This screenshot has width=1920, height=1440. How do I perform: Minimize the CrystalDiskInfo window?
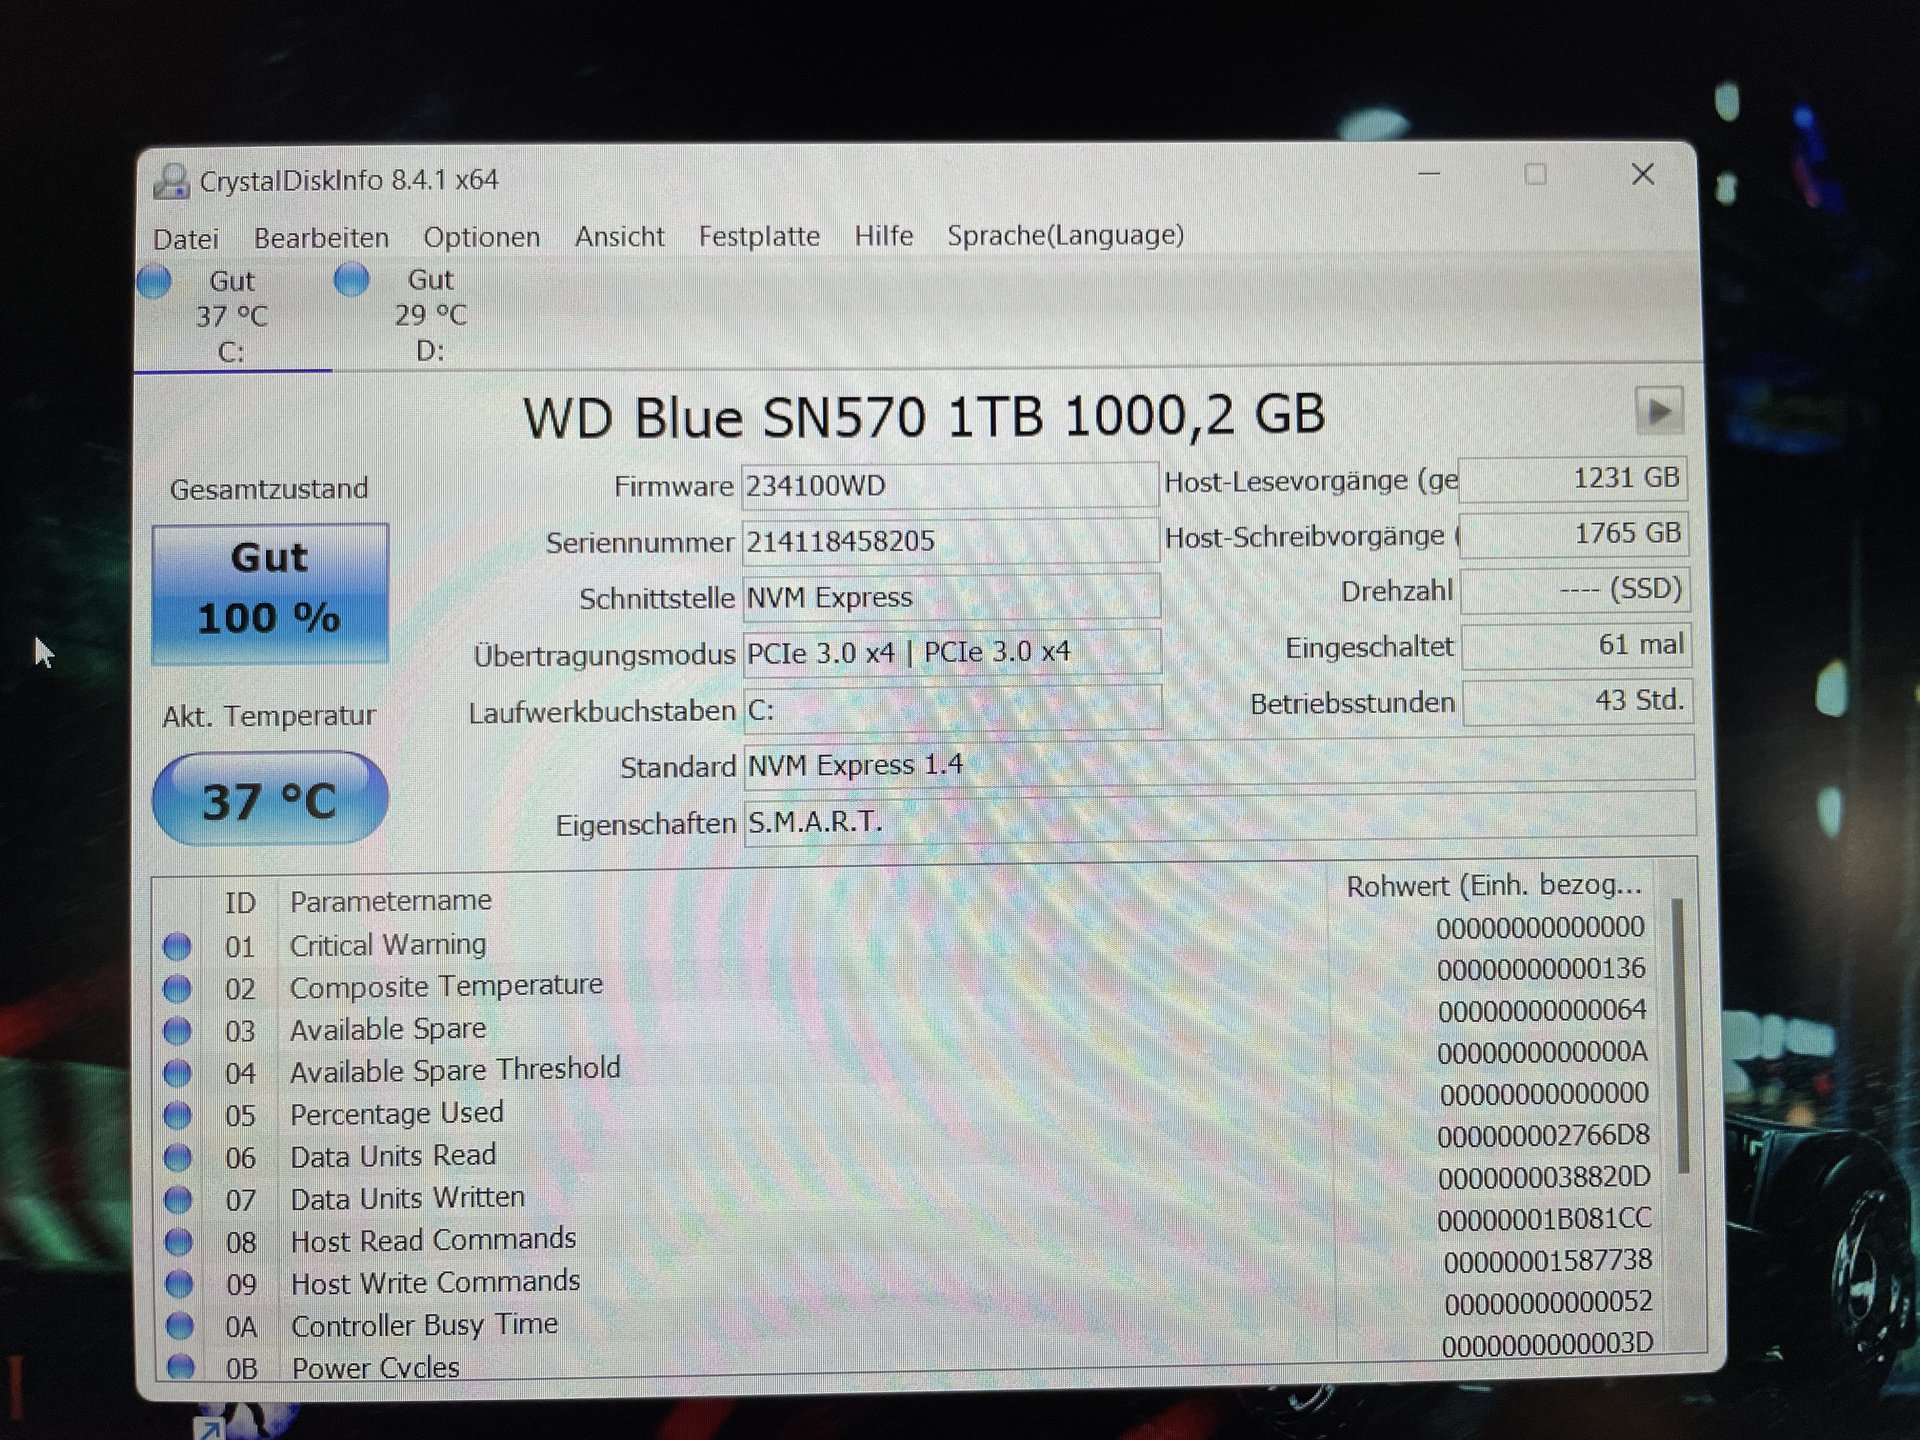1430,174
